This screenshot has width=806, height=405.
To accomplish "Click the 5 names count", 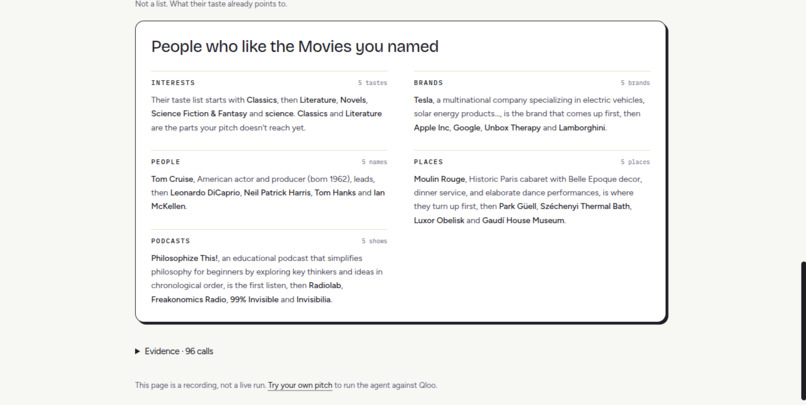I will [374, 162].
